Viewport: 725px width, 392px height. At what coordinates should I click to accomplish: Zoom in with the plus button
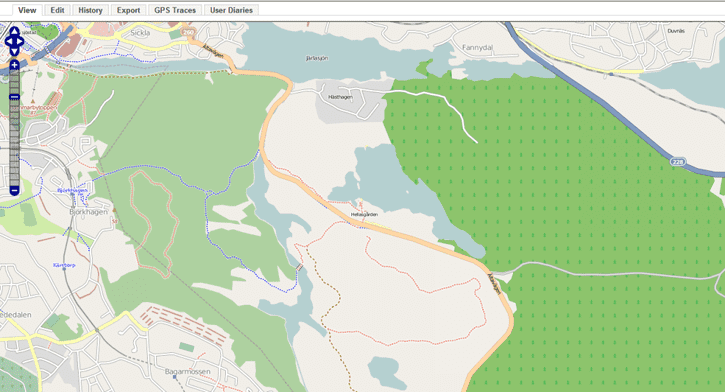[x=14, y=65]
